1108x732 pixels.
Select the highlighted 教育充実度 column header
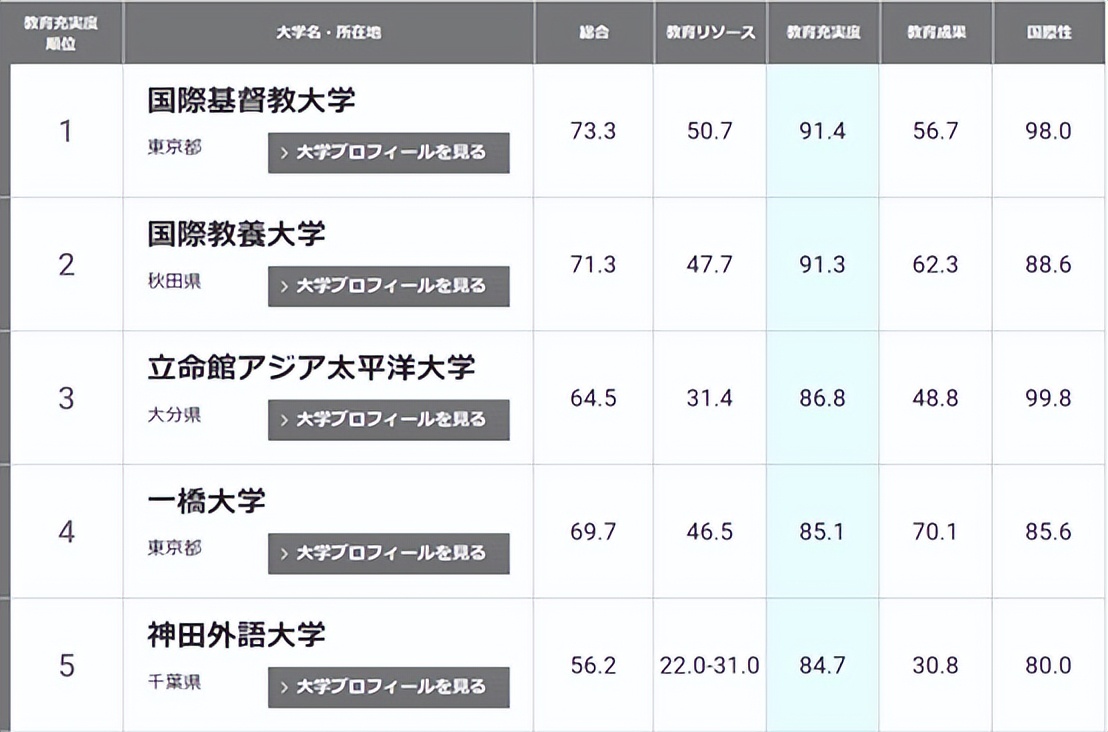point(822,31)
